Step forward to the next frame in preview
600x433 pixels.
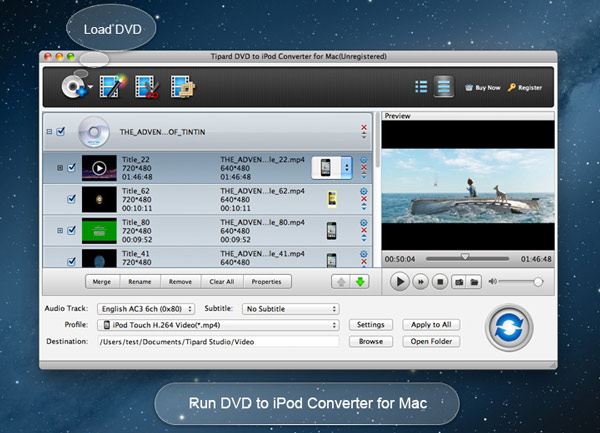(421, 282)
